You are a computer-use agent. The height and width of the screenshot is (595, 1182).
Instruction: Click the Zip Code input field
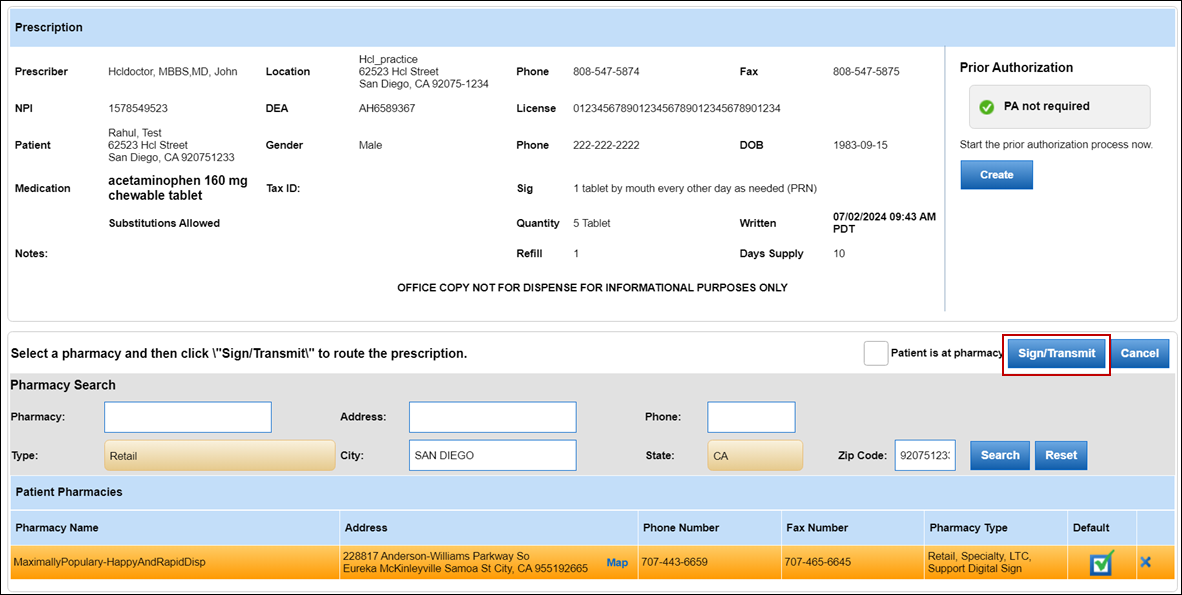click(924, 455)
